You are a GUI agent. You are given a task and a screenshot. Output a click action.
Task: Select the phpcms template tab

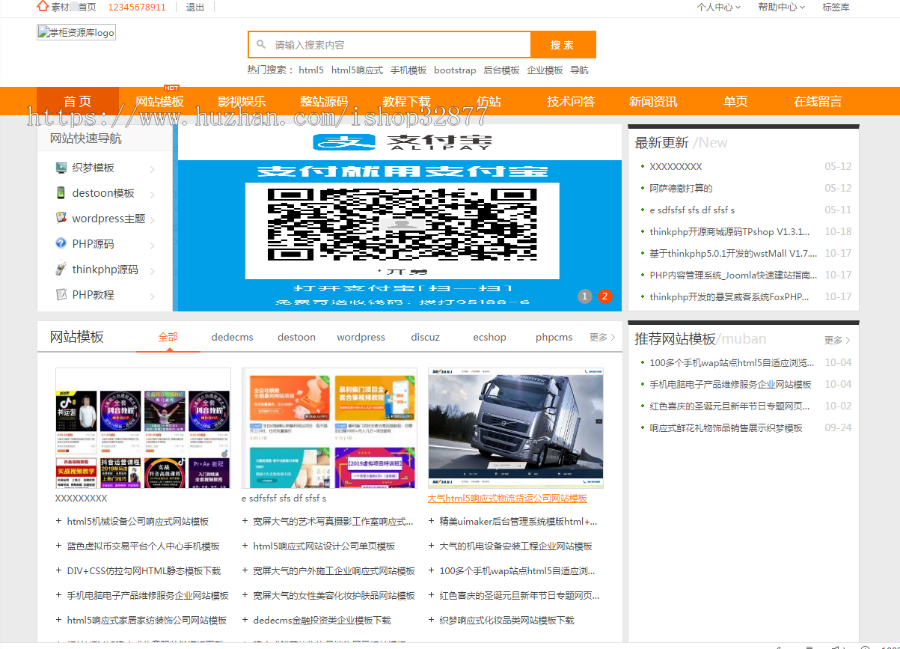[553, 337]
